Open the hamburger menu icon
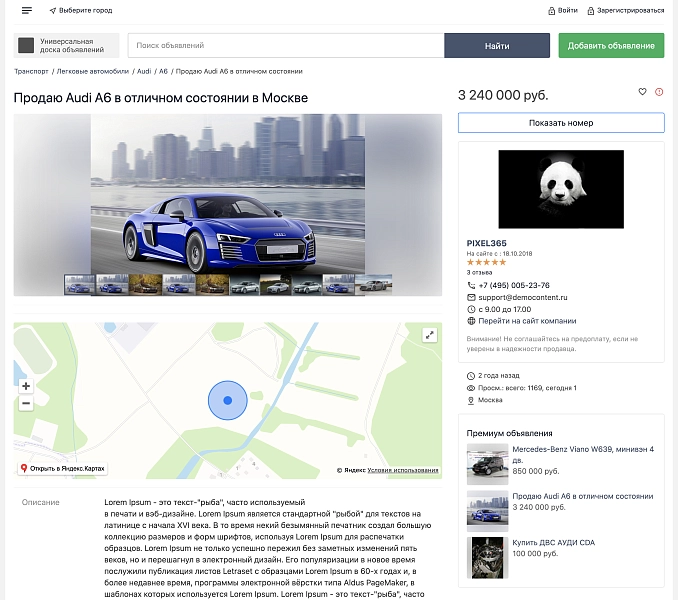Viewport: 678px width, 600px height. click(x=27, y=10)
